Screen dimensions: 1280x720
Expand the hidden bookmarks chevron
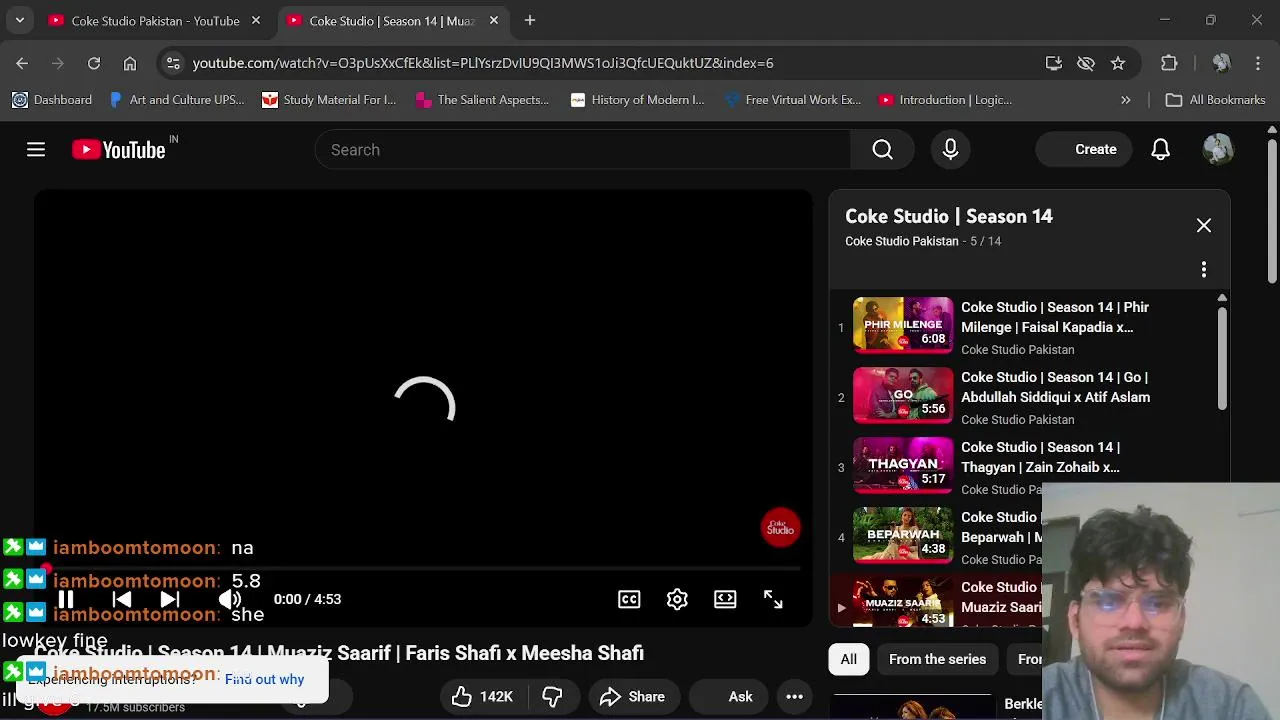pos(1126,100)
